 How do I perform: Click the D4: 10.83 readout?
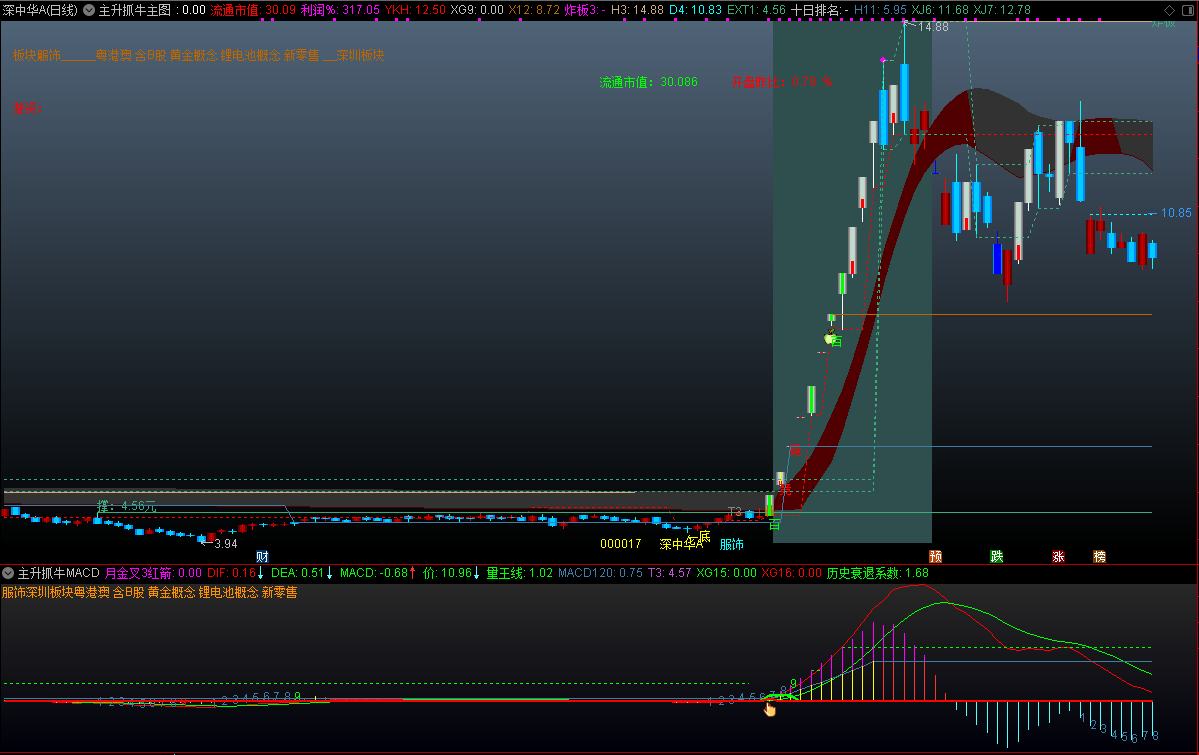[x=695, y=10]
